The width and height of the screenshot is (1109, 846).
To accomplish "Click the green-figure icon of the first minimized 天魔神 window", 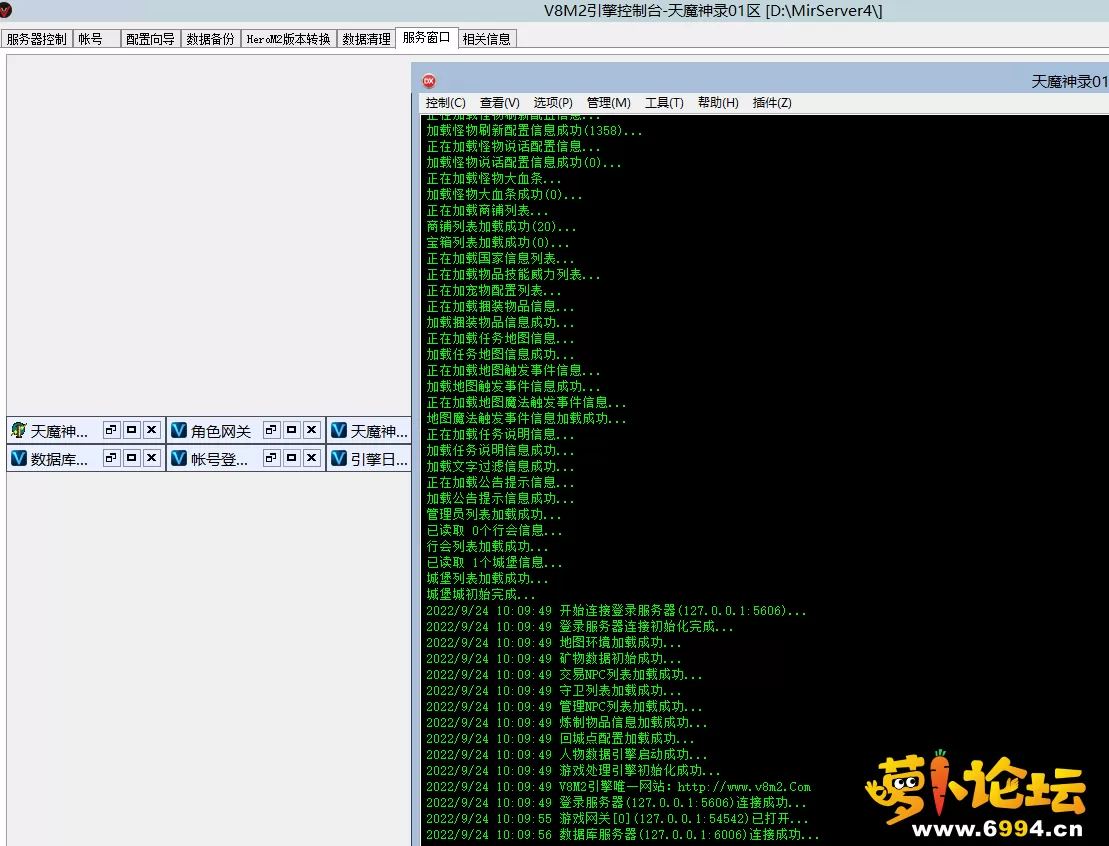I will pos(19,430).
